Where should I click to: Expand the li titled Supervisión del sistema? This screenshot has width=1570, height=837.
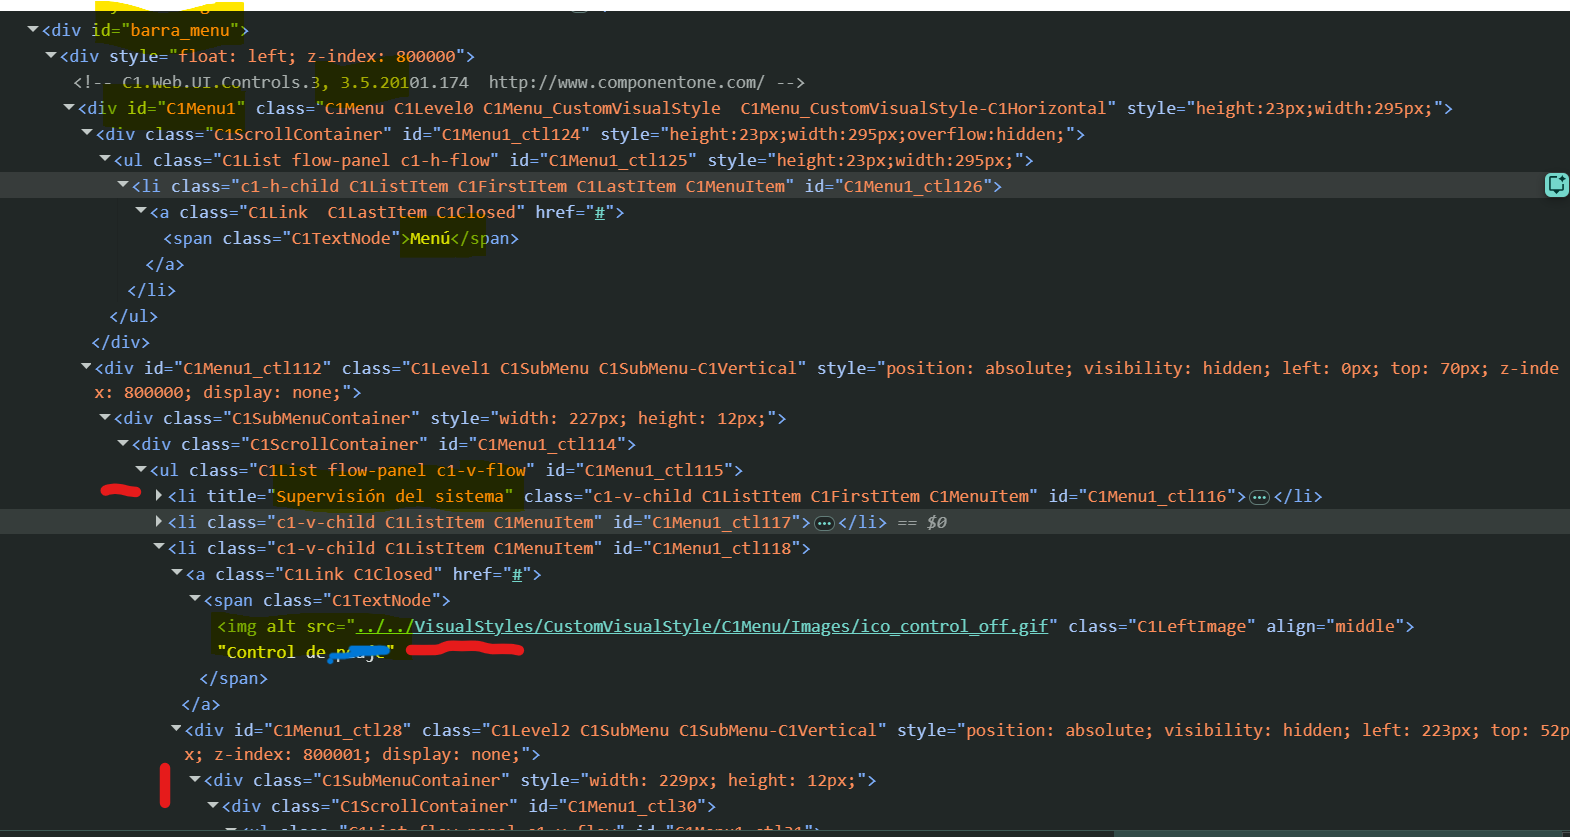(159, 496)
